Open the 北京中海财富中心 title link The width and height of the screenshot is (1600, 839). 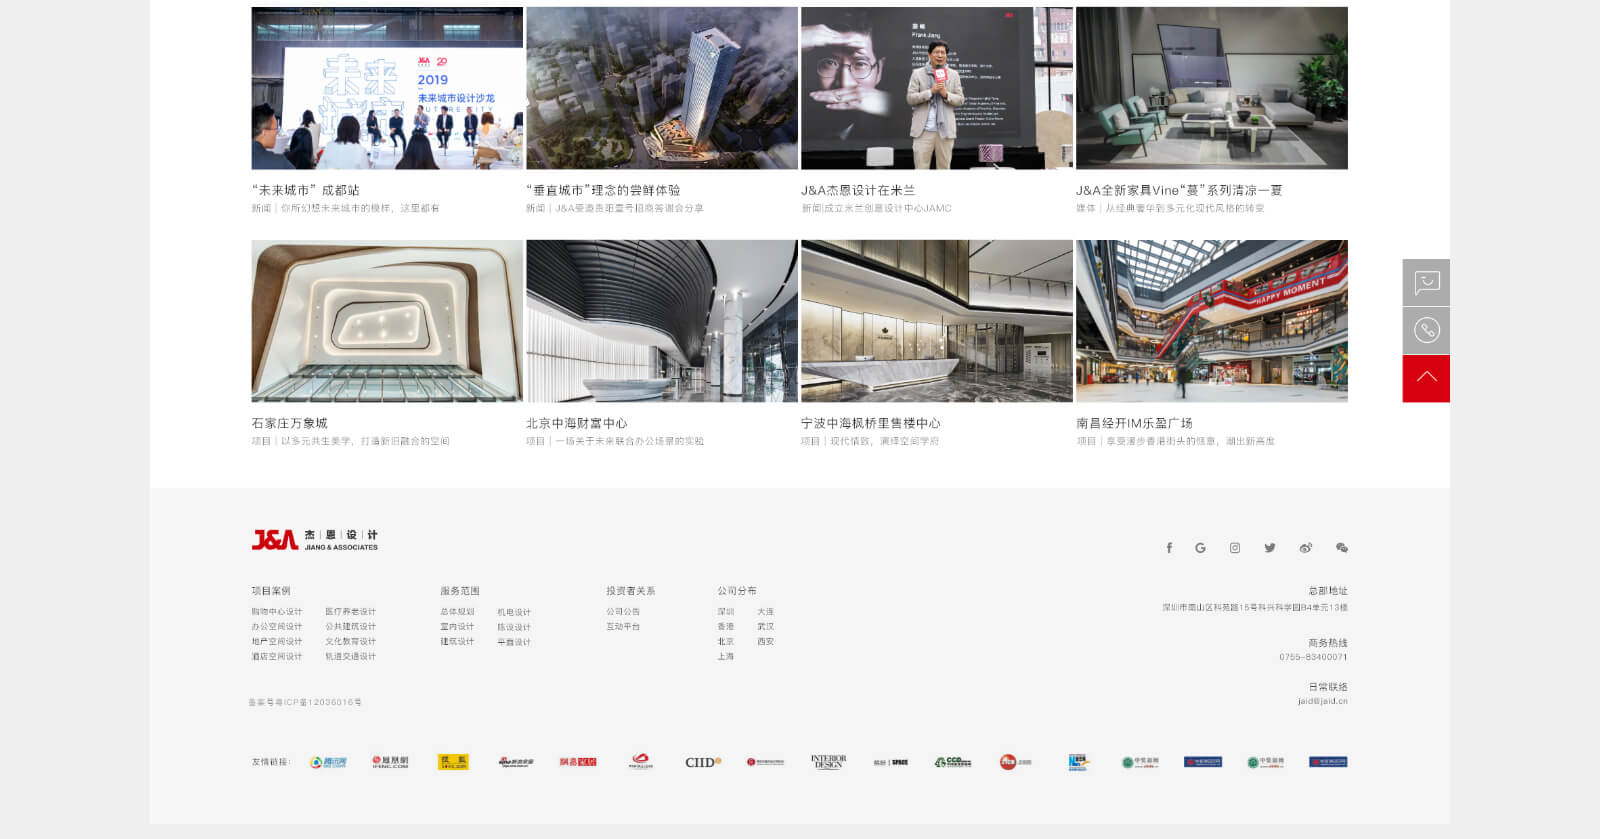pos(576,423)
